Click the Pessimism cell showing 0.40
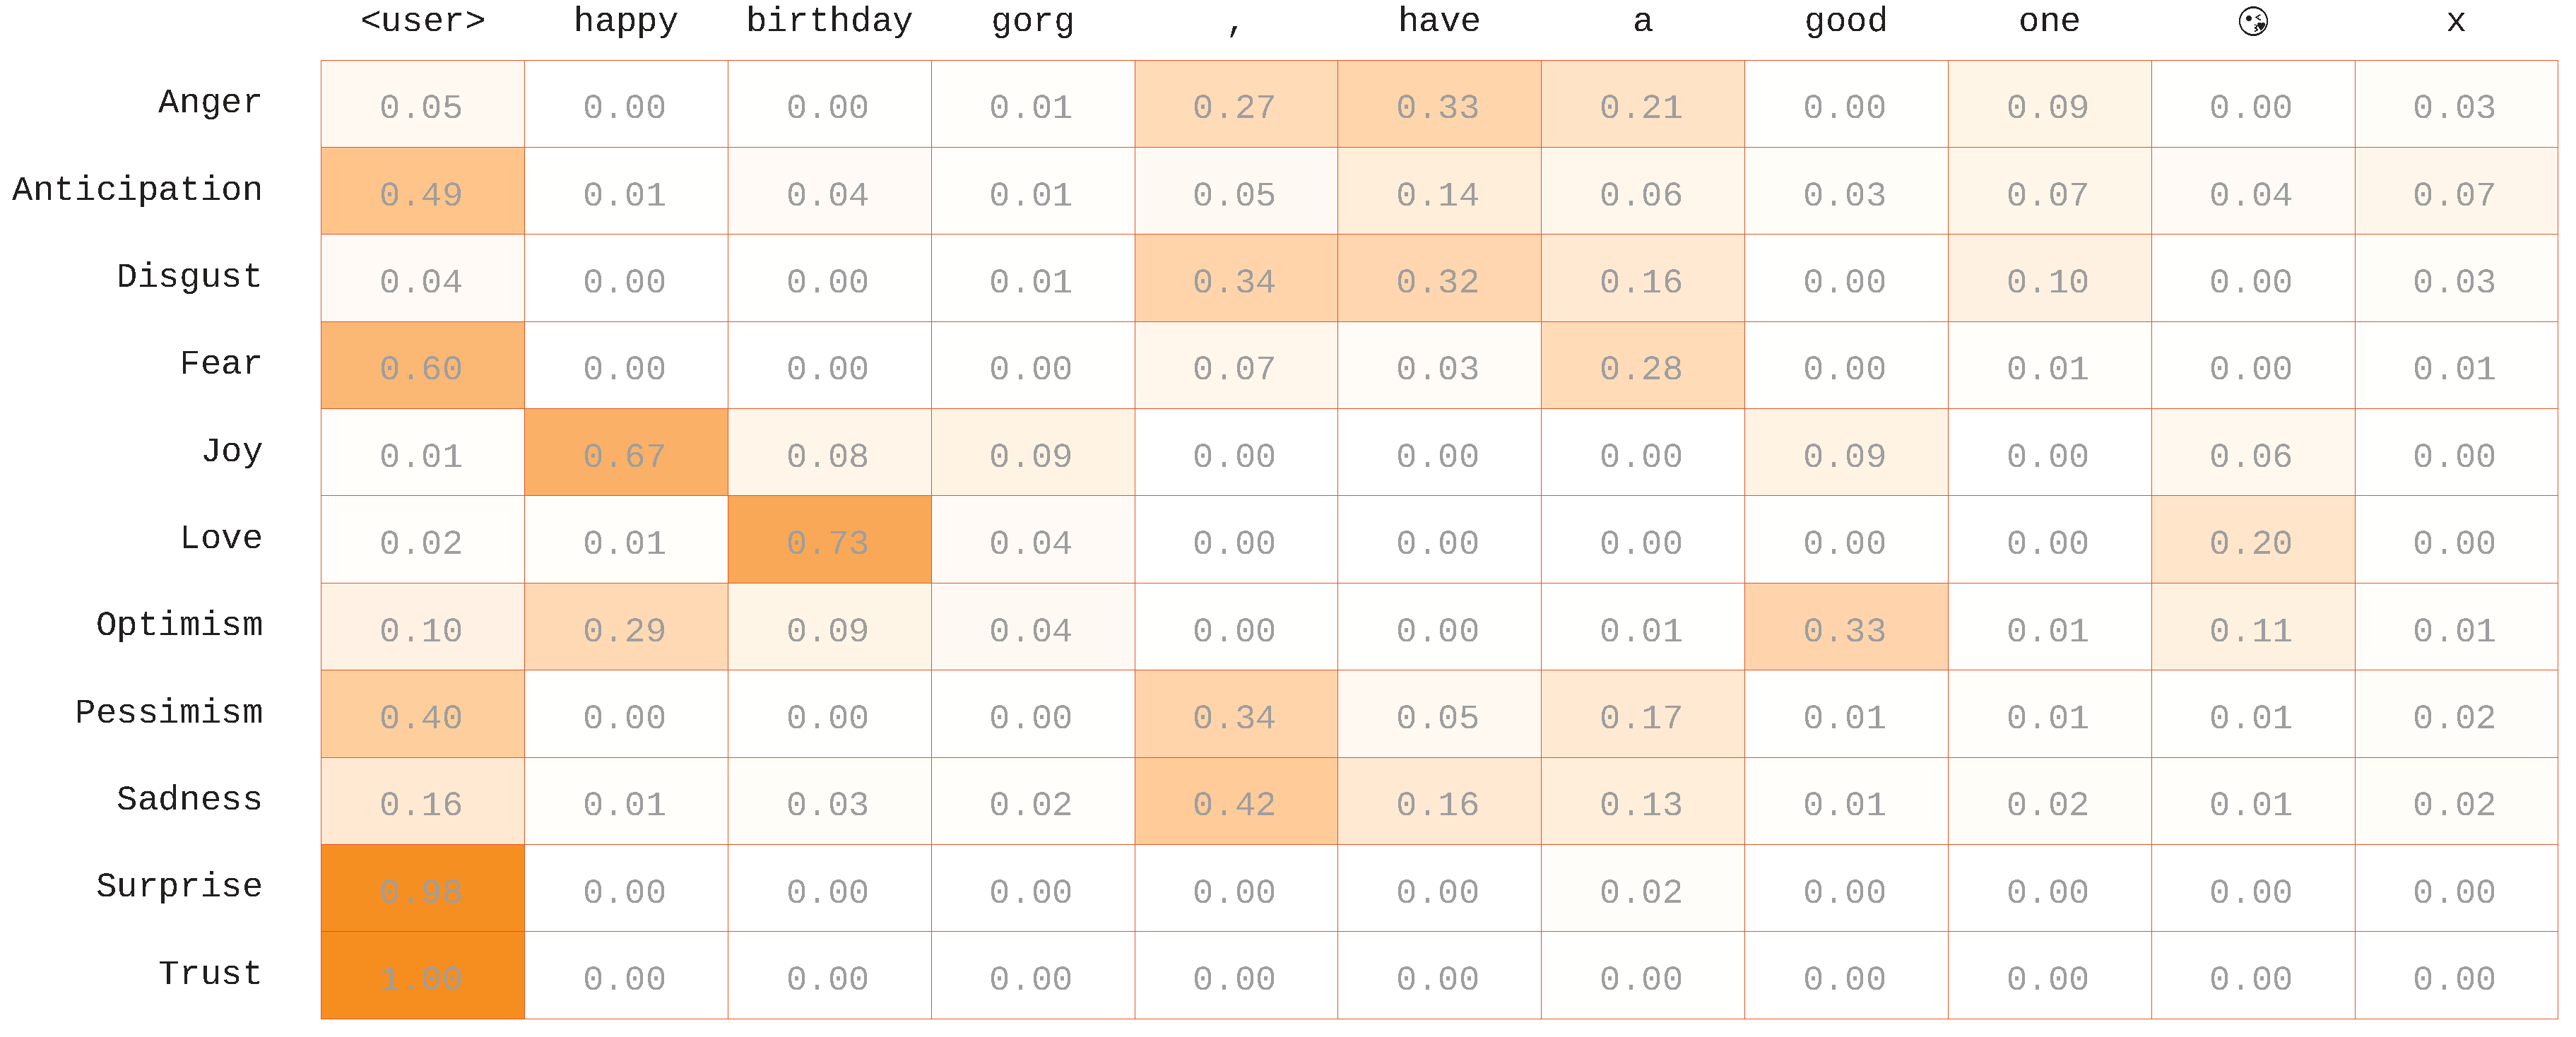This screenshot has width=2576, height=1037. click(422, 715)
